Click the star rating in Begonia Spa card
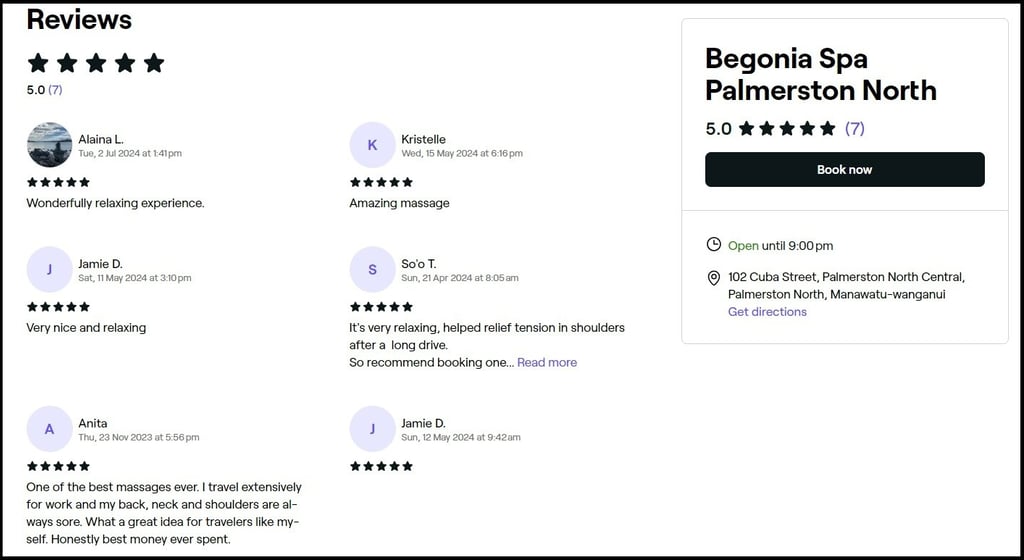Screen dimensions: 1024x560 (787, 129)
